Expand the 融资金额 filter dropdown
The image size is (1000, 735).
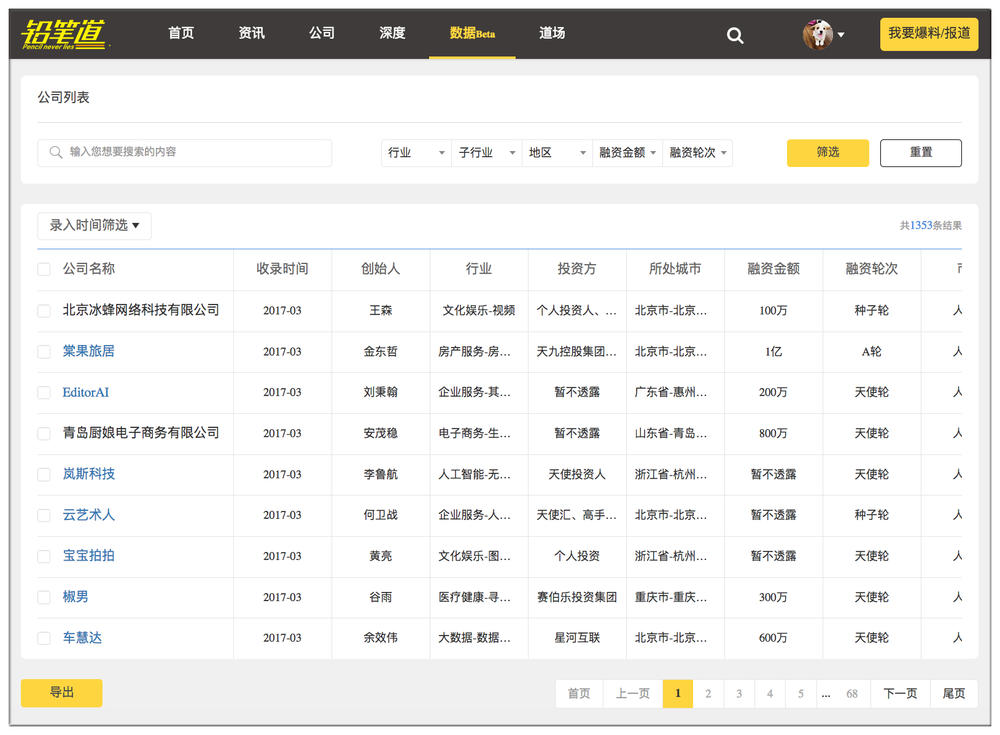pos(627,153)
